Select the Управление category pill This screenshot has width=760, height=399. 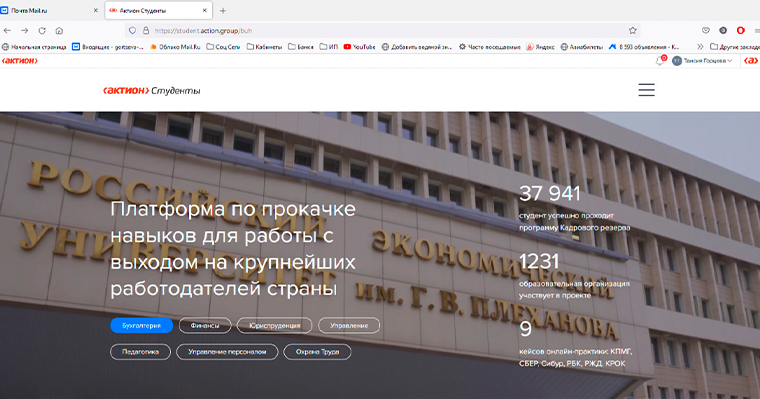point(349,325)
